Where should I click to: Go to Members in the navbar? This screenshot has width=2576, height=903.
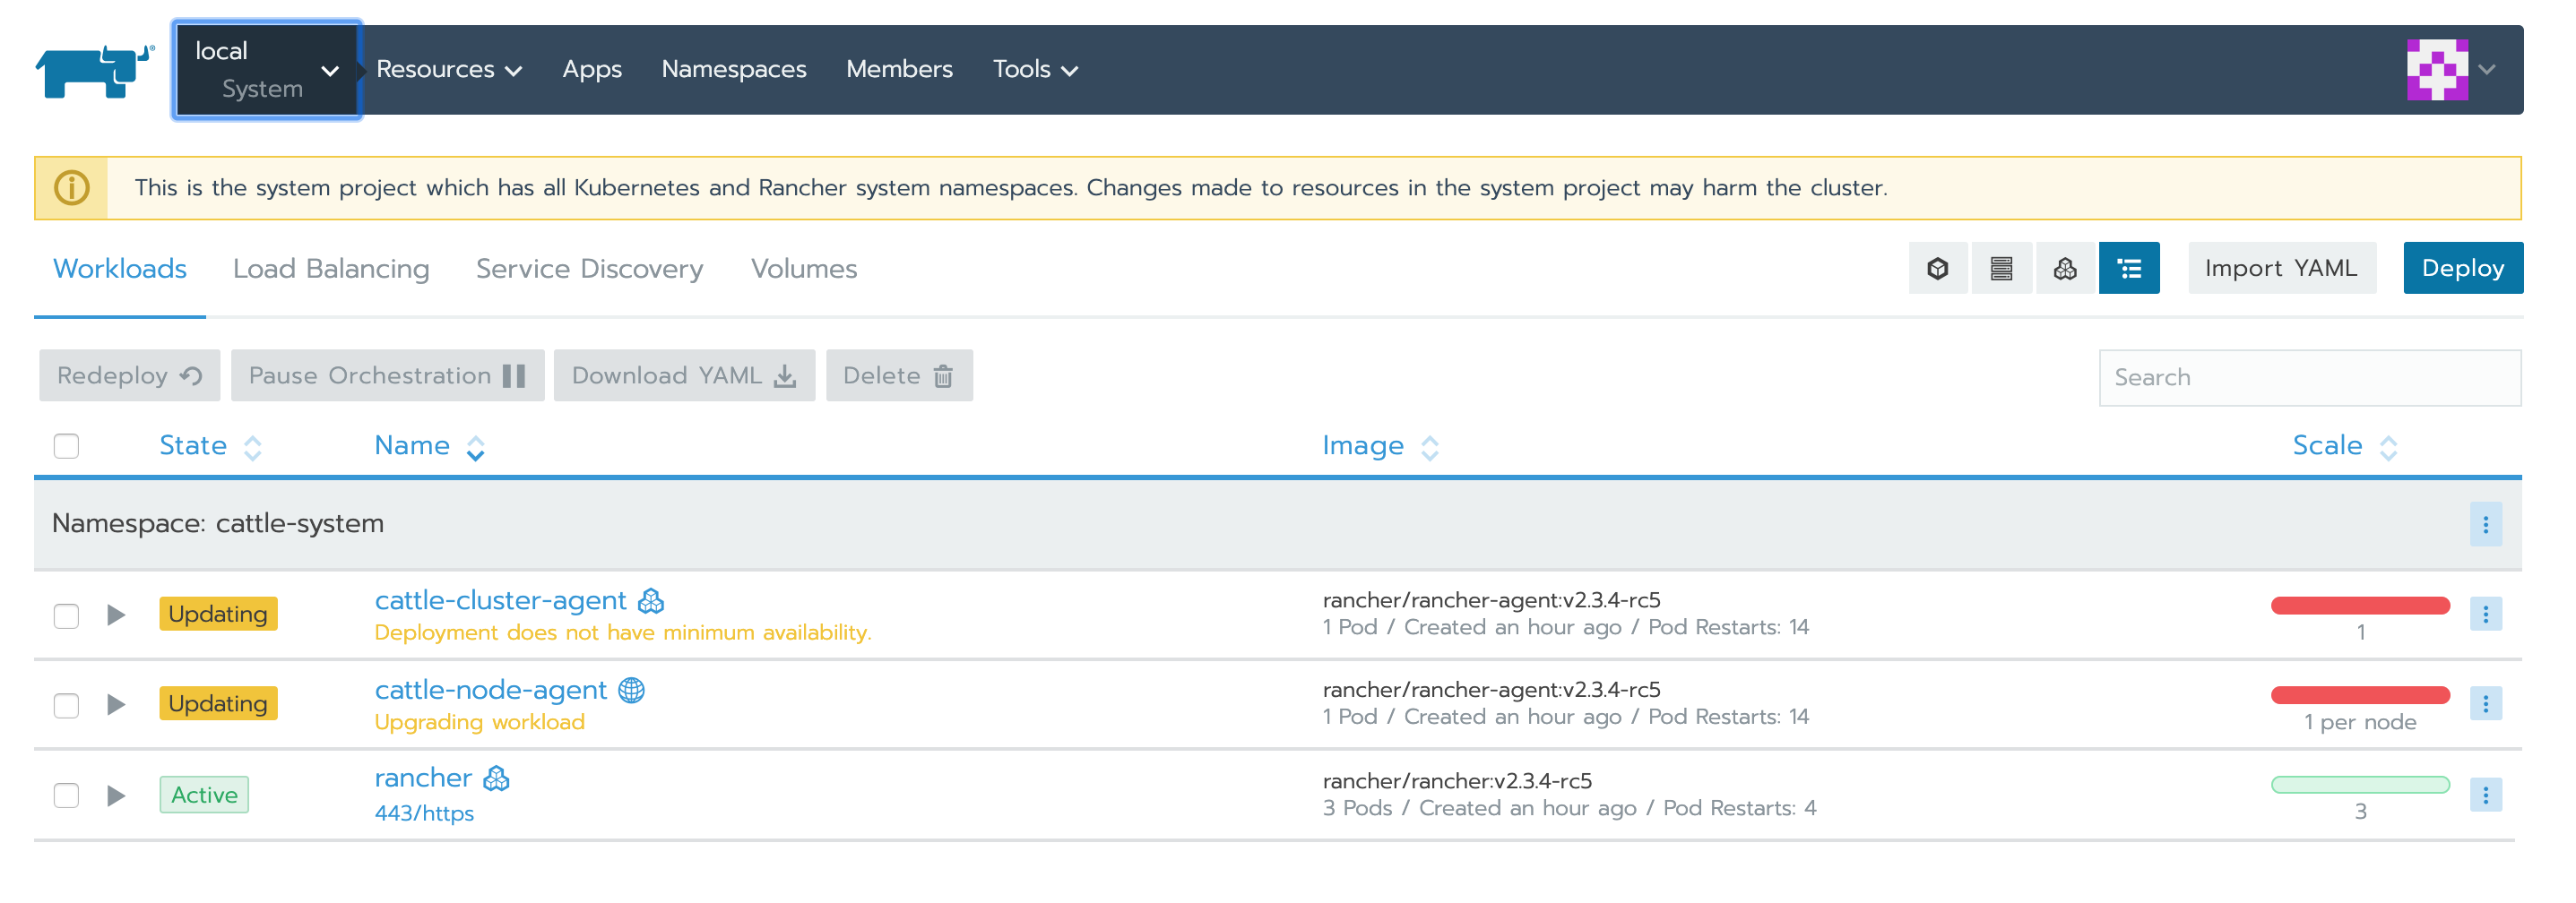pos(899,70)
